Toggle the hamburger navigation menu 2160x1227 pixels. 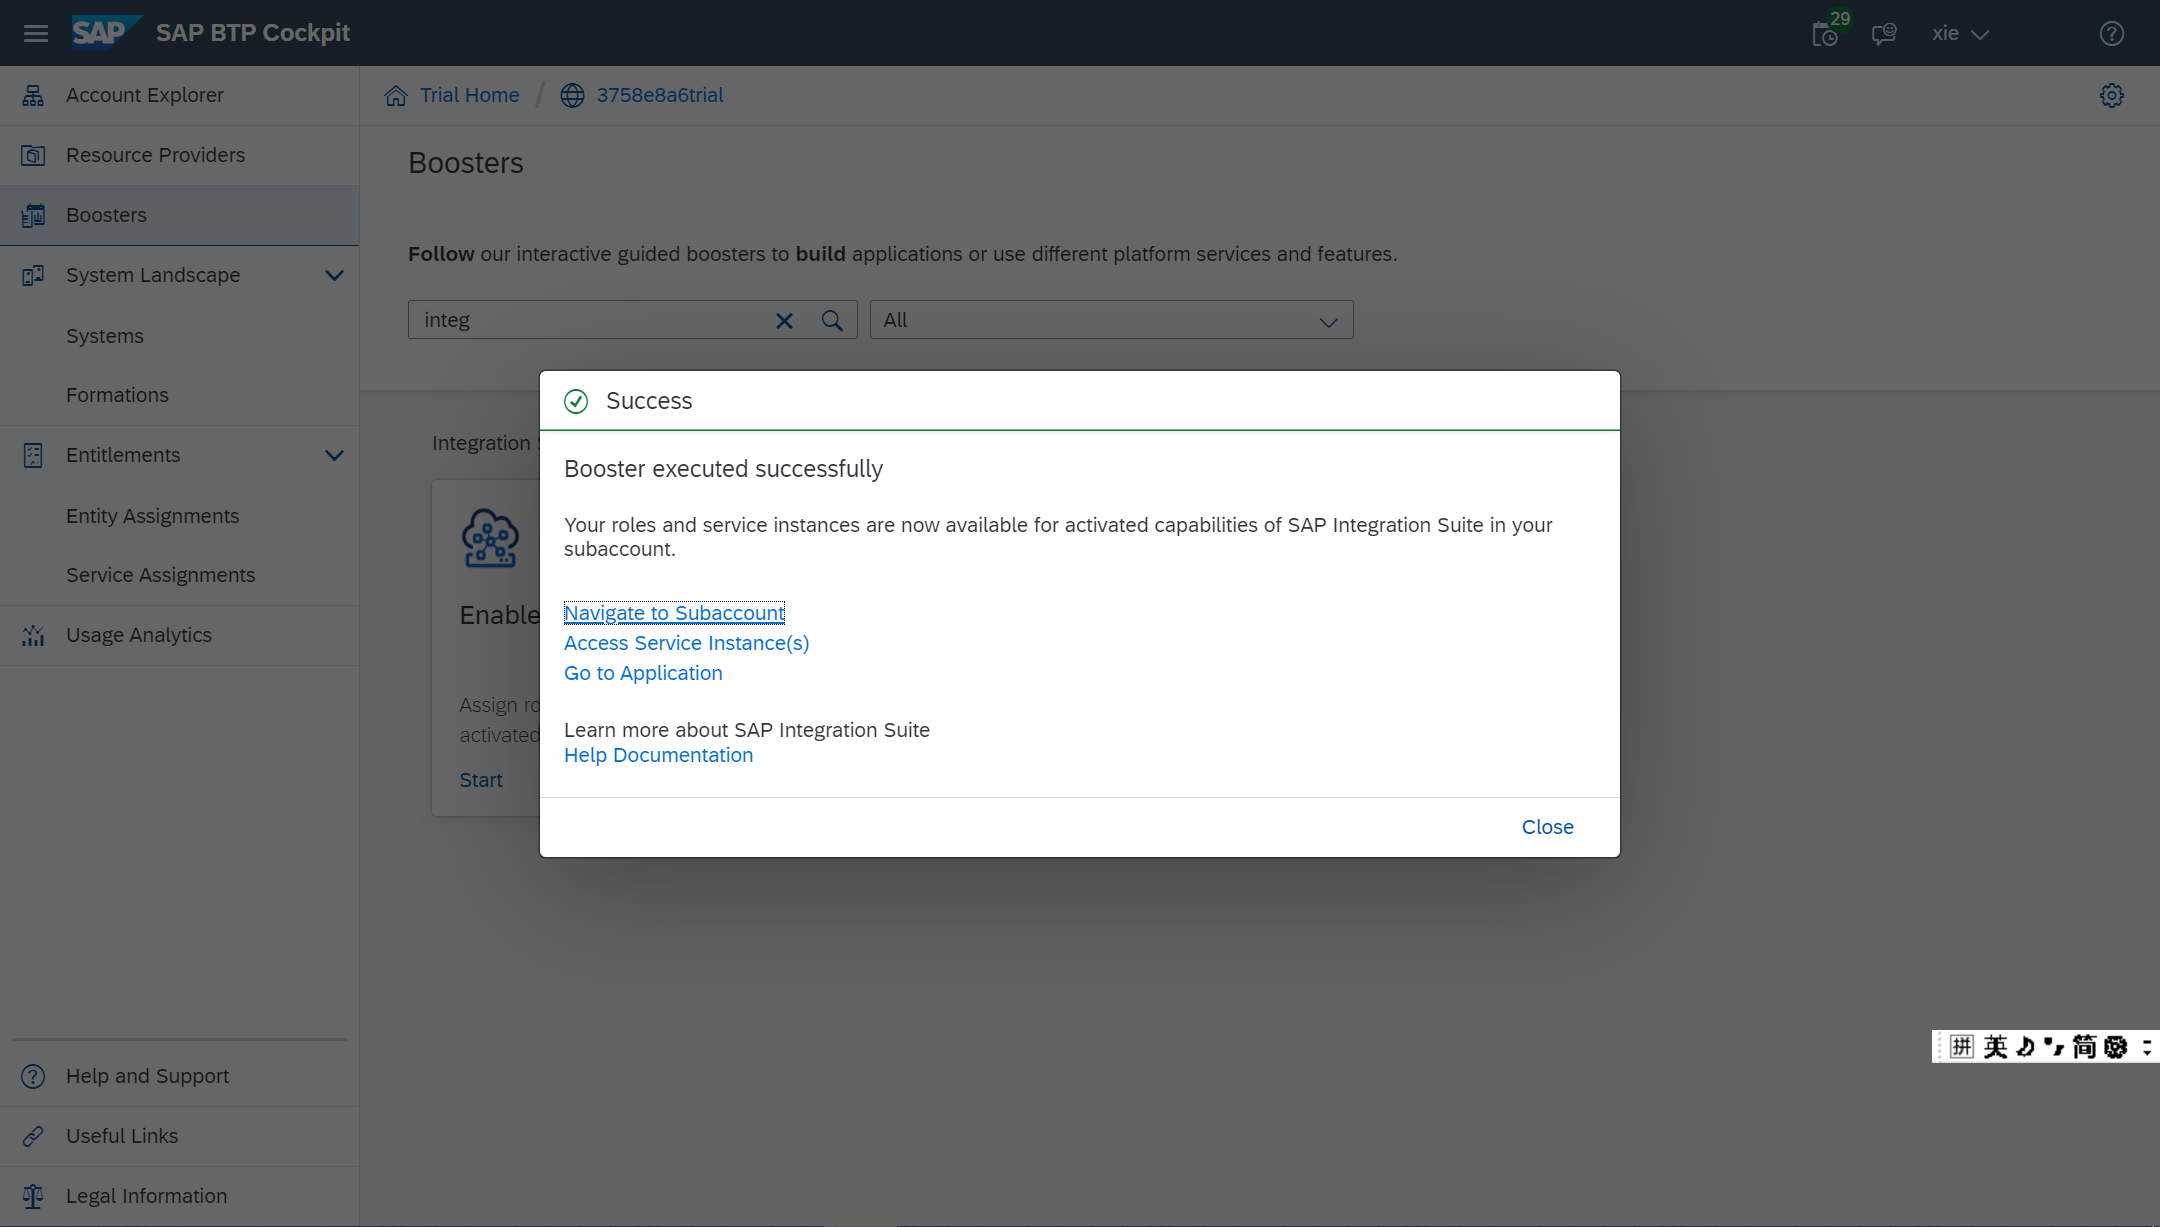pos(36,33)
